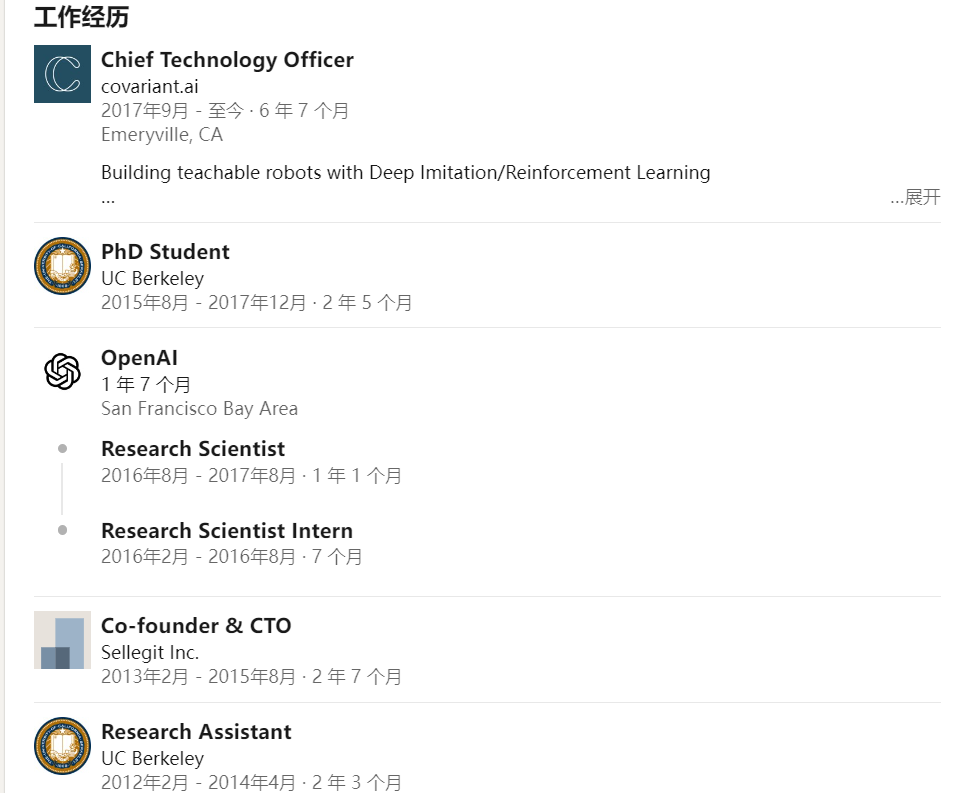Click the UC Berkeley seal beside PhD Student
The width and height of the screenshot is (967, 793).
[62, 266]
